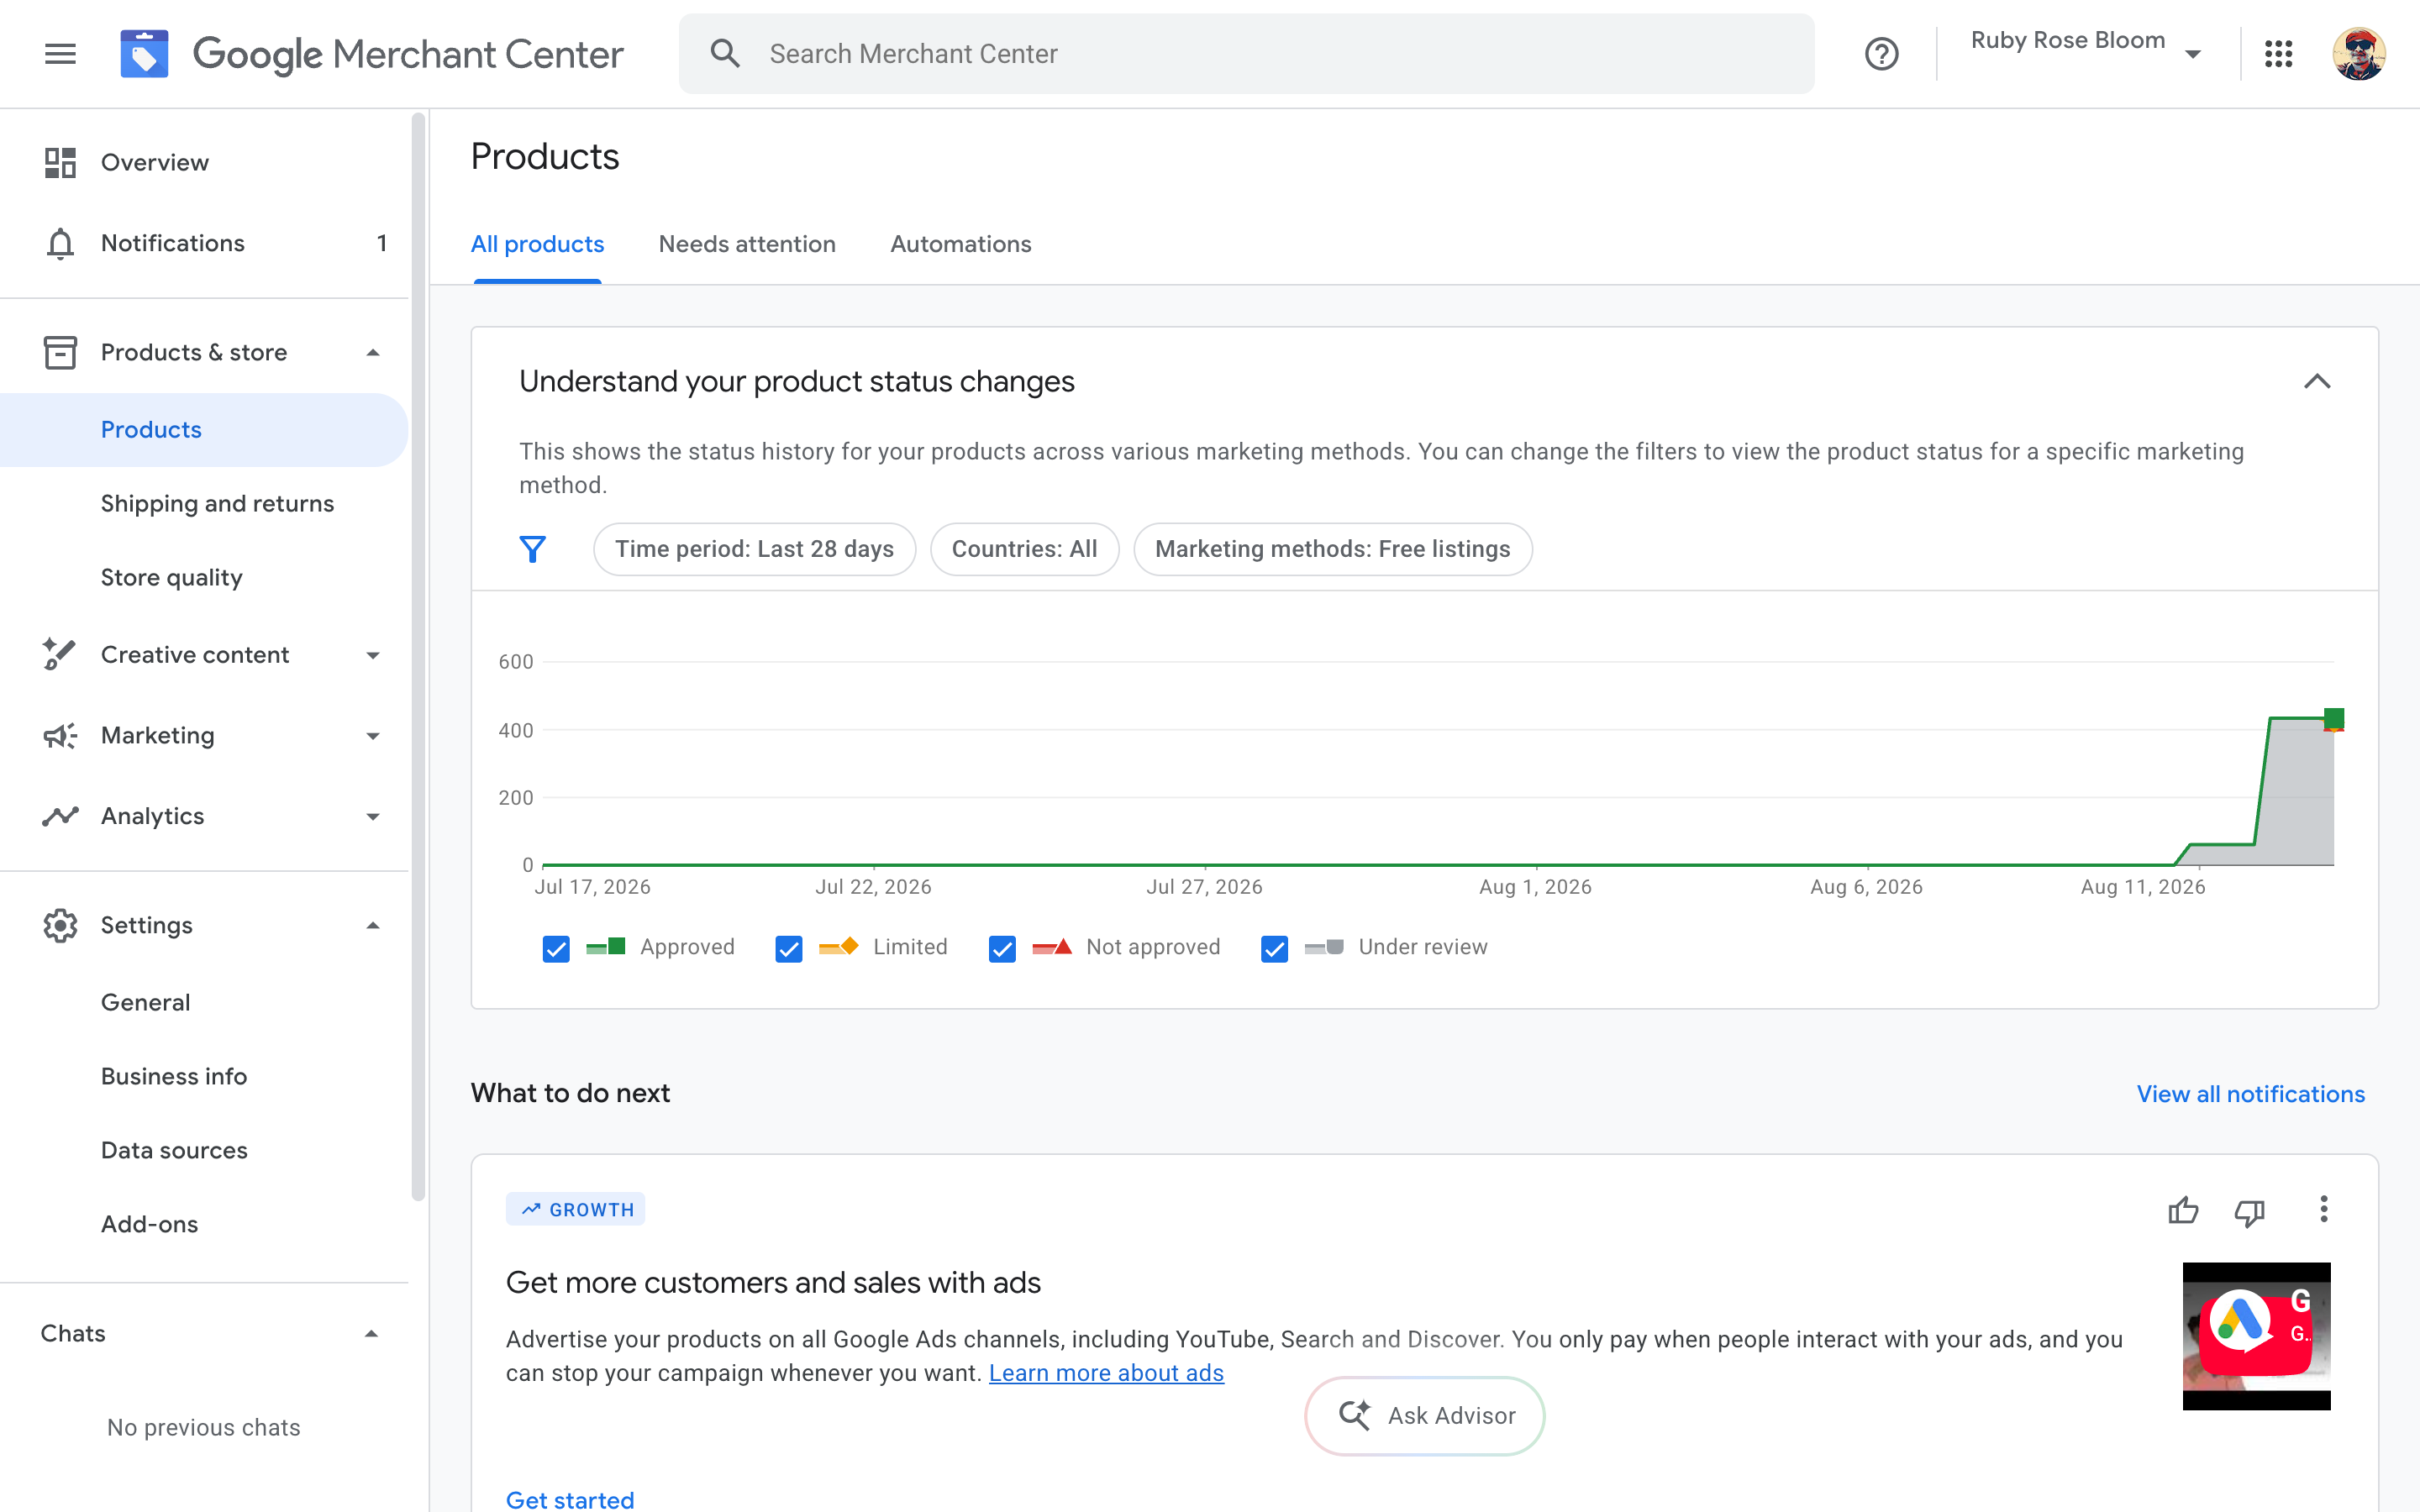Uncheck the Limited series checkbox

click(x=788, y=948)
